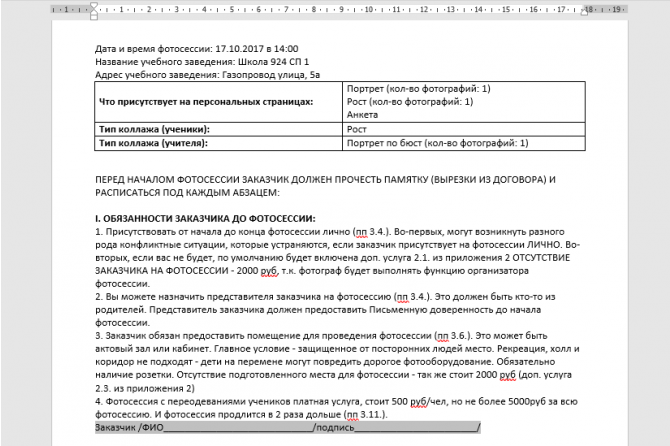Click the line starting '1. Присутствовать от начала'
Viewport: 670px width, 446px height.
[329, 232]
